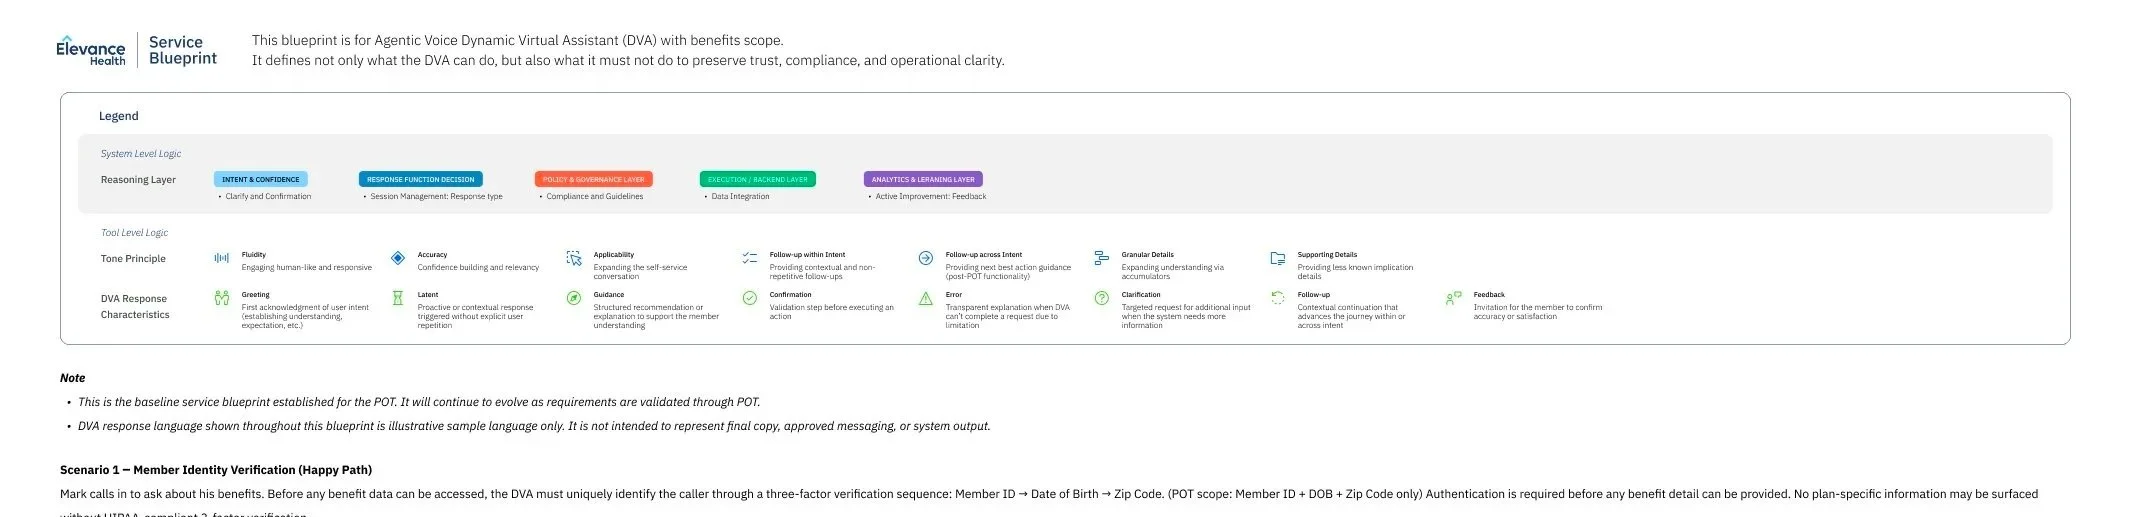Click the Feedback icon in legend
This screenshot has width=2129, height=517.
tap(1454, 298)
